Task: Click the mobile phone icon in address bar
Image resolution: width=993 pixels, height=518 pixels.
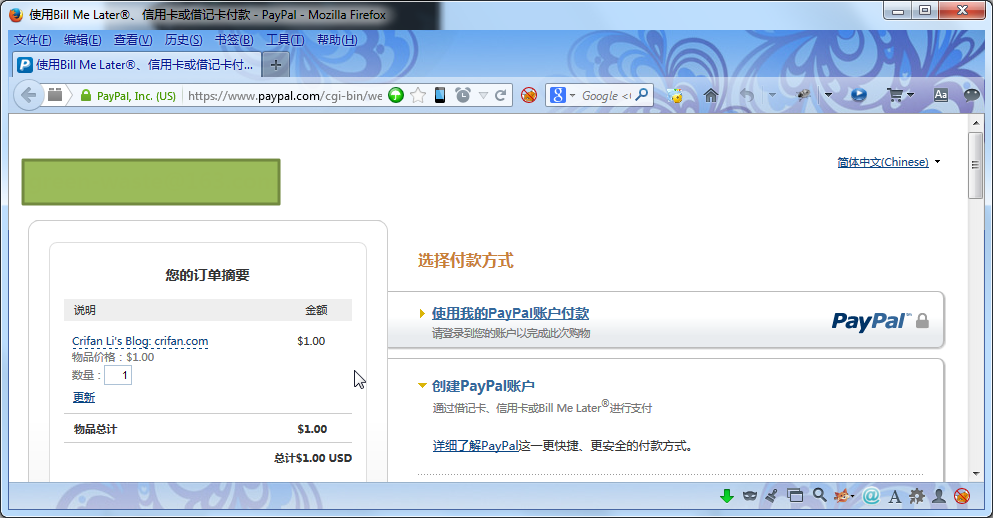Action: click(x=440, y=96)
